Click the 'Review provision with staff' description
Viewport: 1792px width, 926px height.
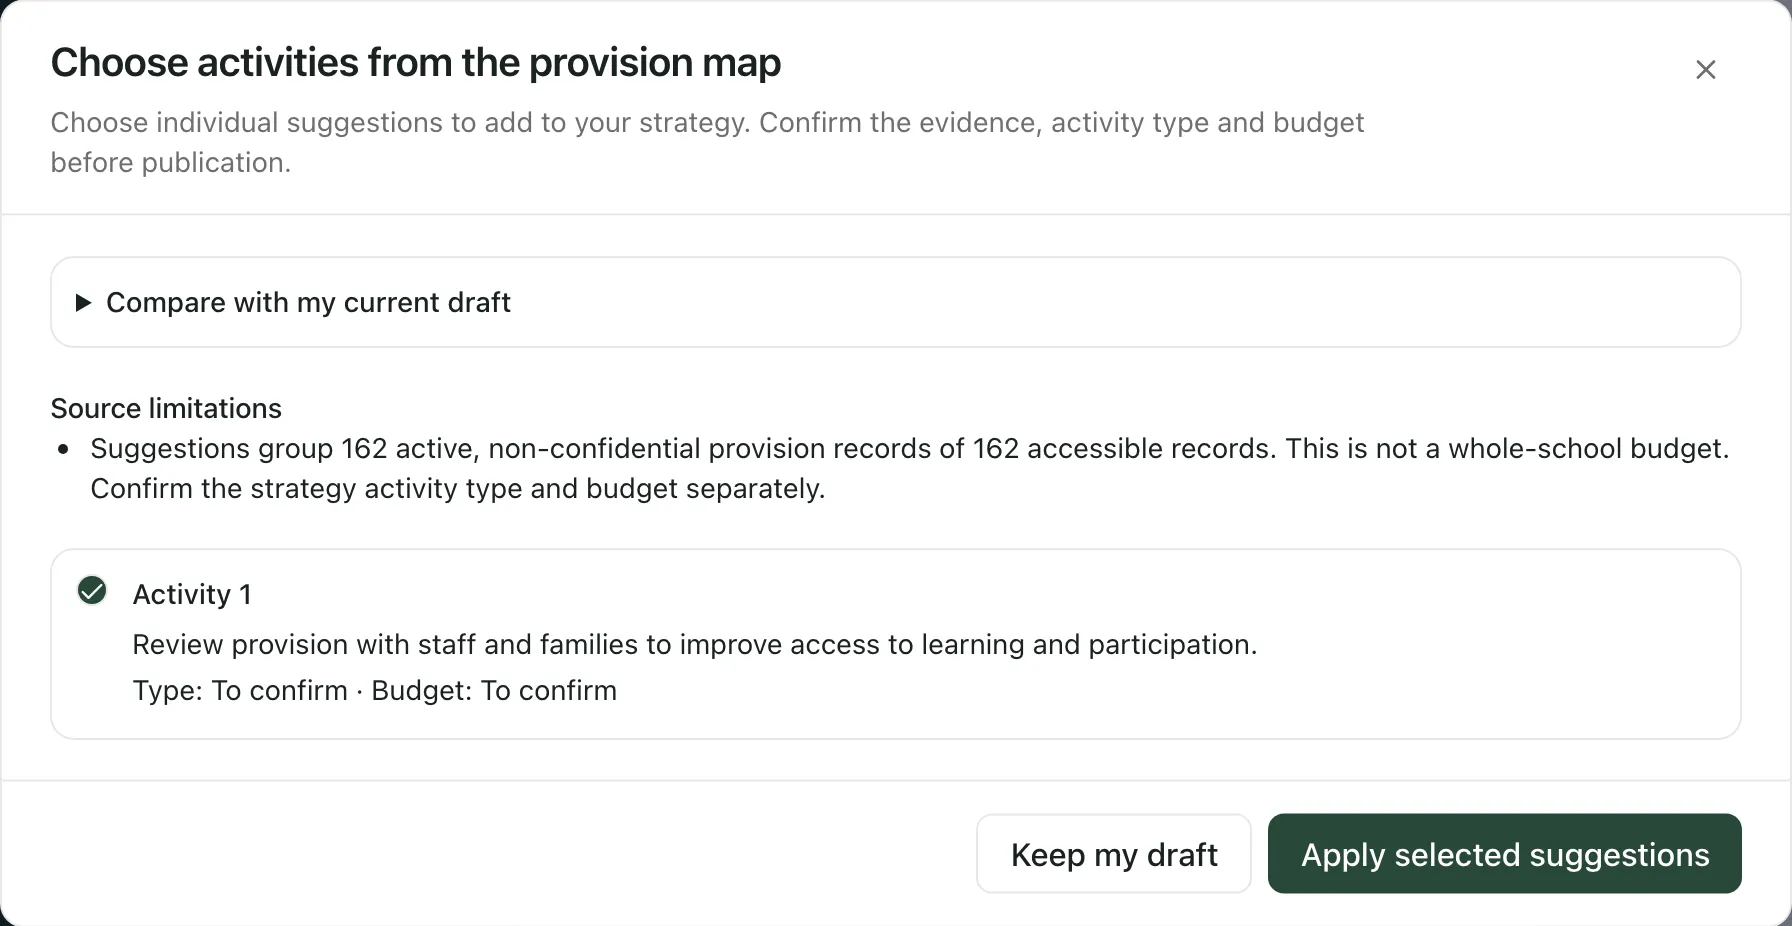694,644
